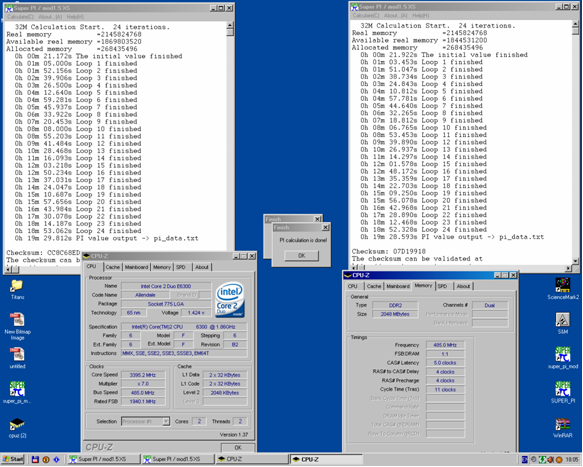Screen dimensions: 583x467
Task: Select the ScienceMark2 desktop icon
Action: tap(563, 289)
